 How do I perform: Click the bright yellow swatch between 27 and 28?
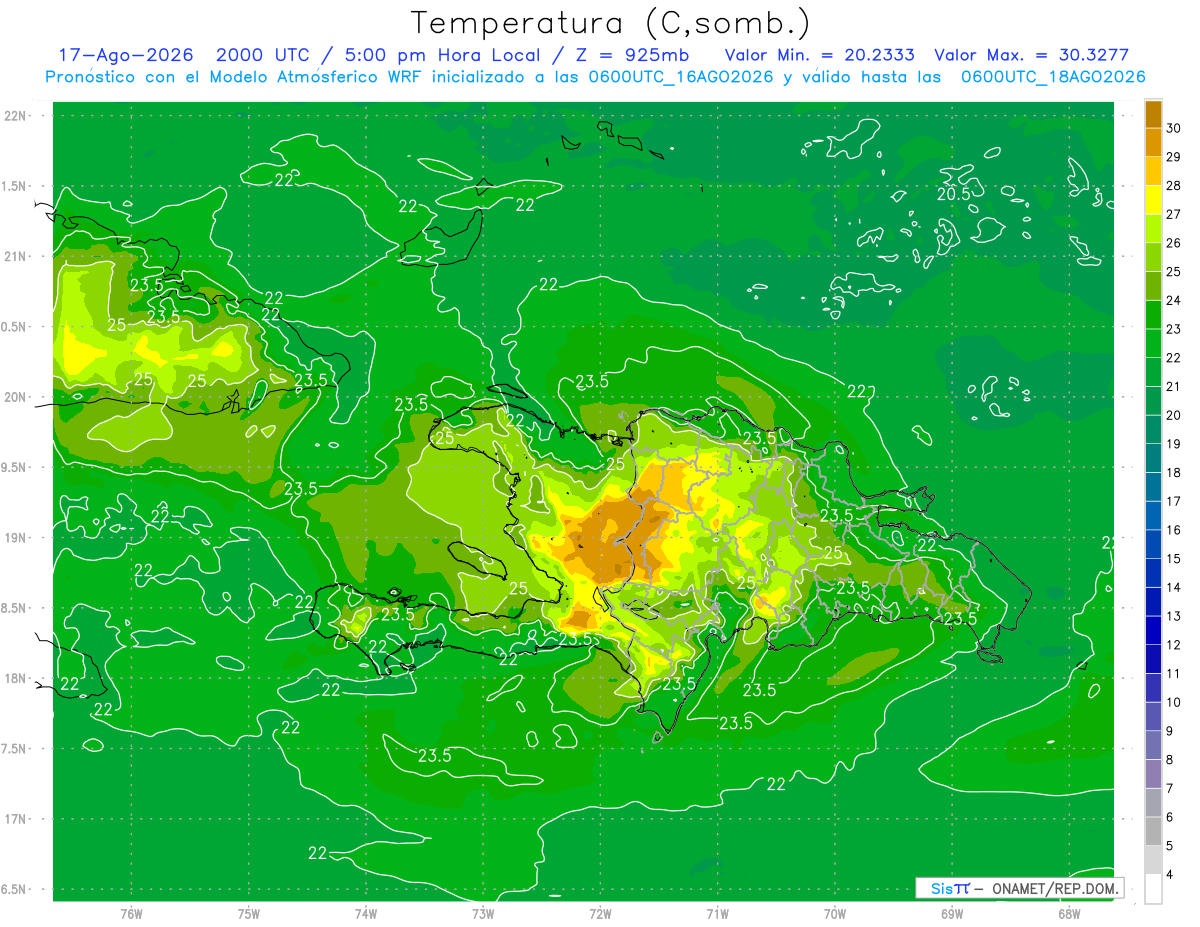pos(1153,200)
